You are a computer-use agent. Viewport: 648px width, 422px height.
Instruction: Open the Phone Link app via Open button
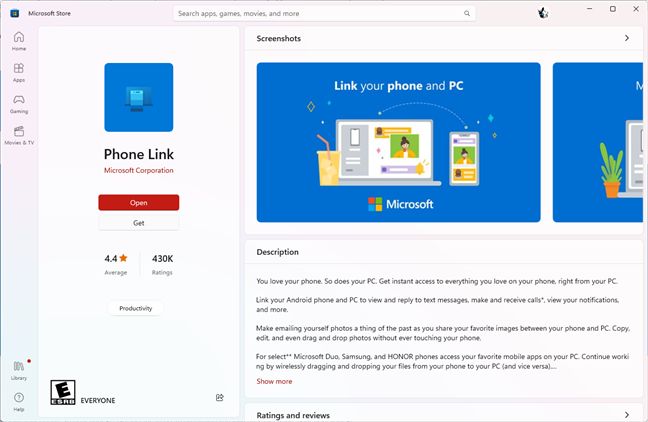(x=139, y=203)
